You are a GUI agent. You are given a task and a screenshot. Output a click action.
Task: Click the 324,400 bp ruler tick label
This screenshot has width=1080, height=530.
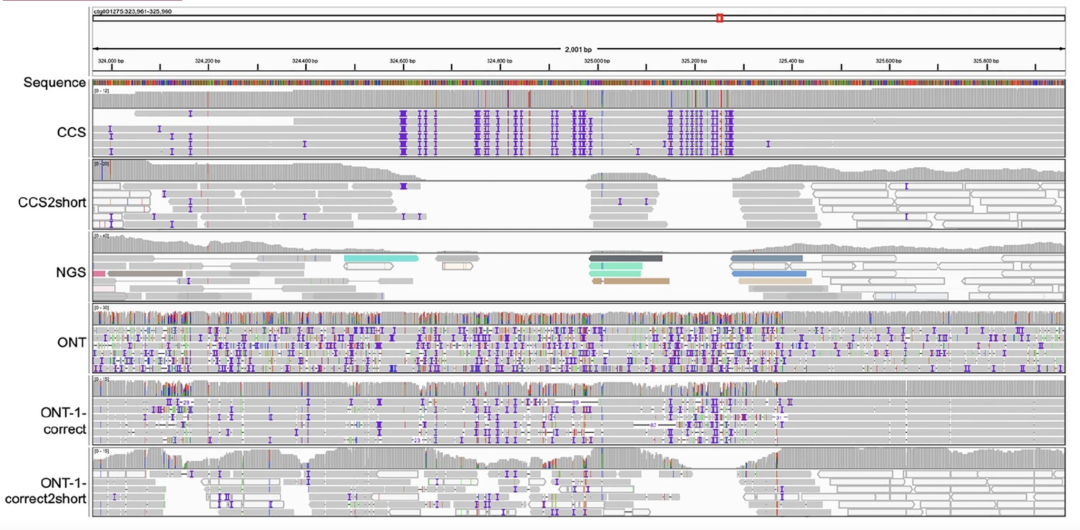tap(305, 61)
